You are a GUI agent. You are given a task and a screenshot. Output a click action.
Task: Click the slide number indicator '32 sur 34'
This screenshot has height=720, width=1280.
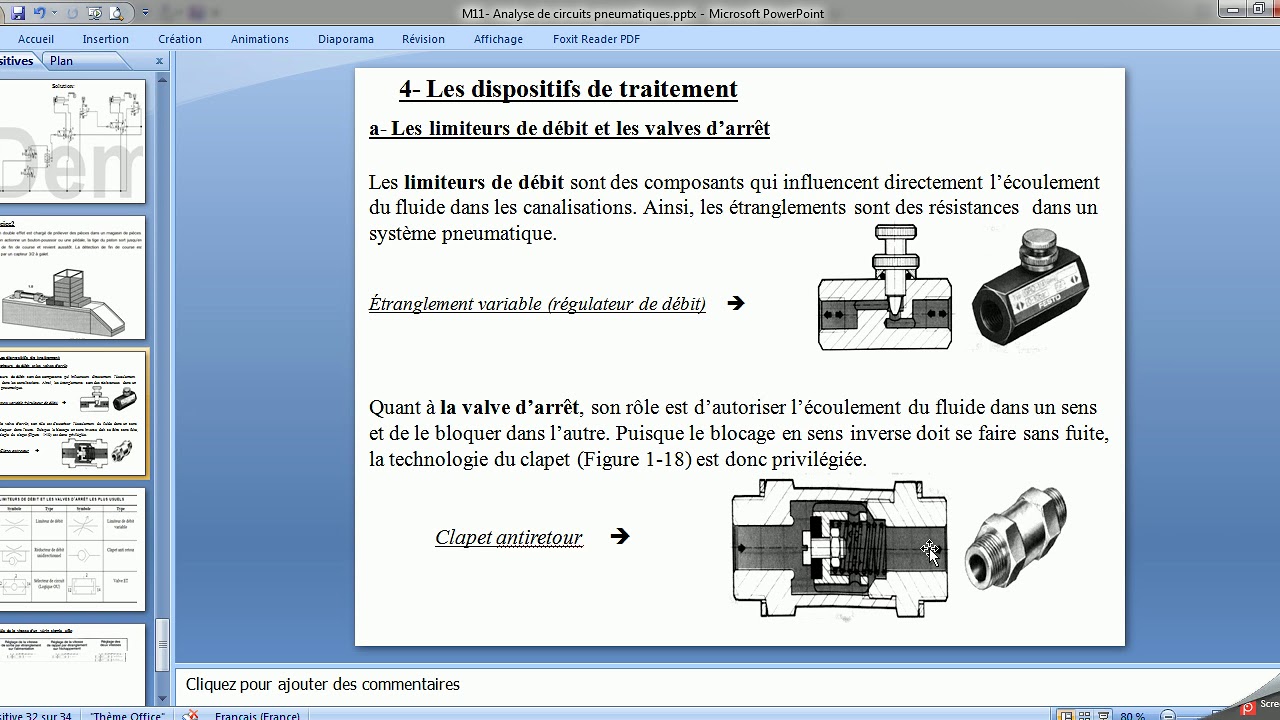pos(38,716)
